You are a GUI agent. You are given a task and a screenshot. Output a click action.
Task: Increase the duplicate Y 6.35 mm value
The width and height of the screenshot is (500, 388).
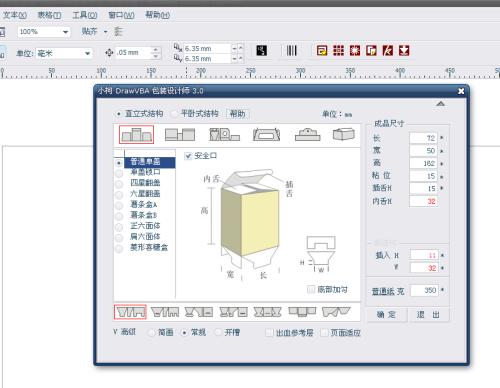[x=240, y=58]
